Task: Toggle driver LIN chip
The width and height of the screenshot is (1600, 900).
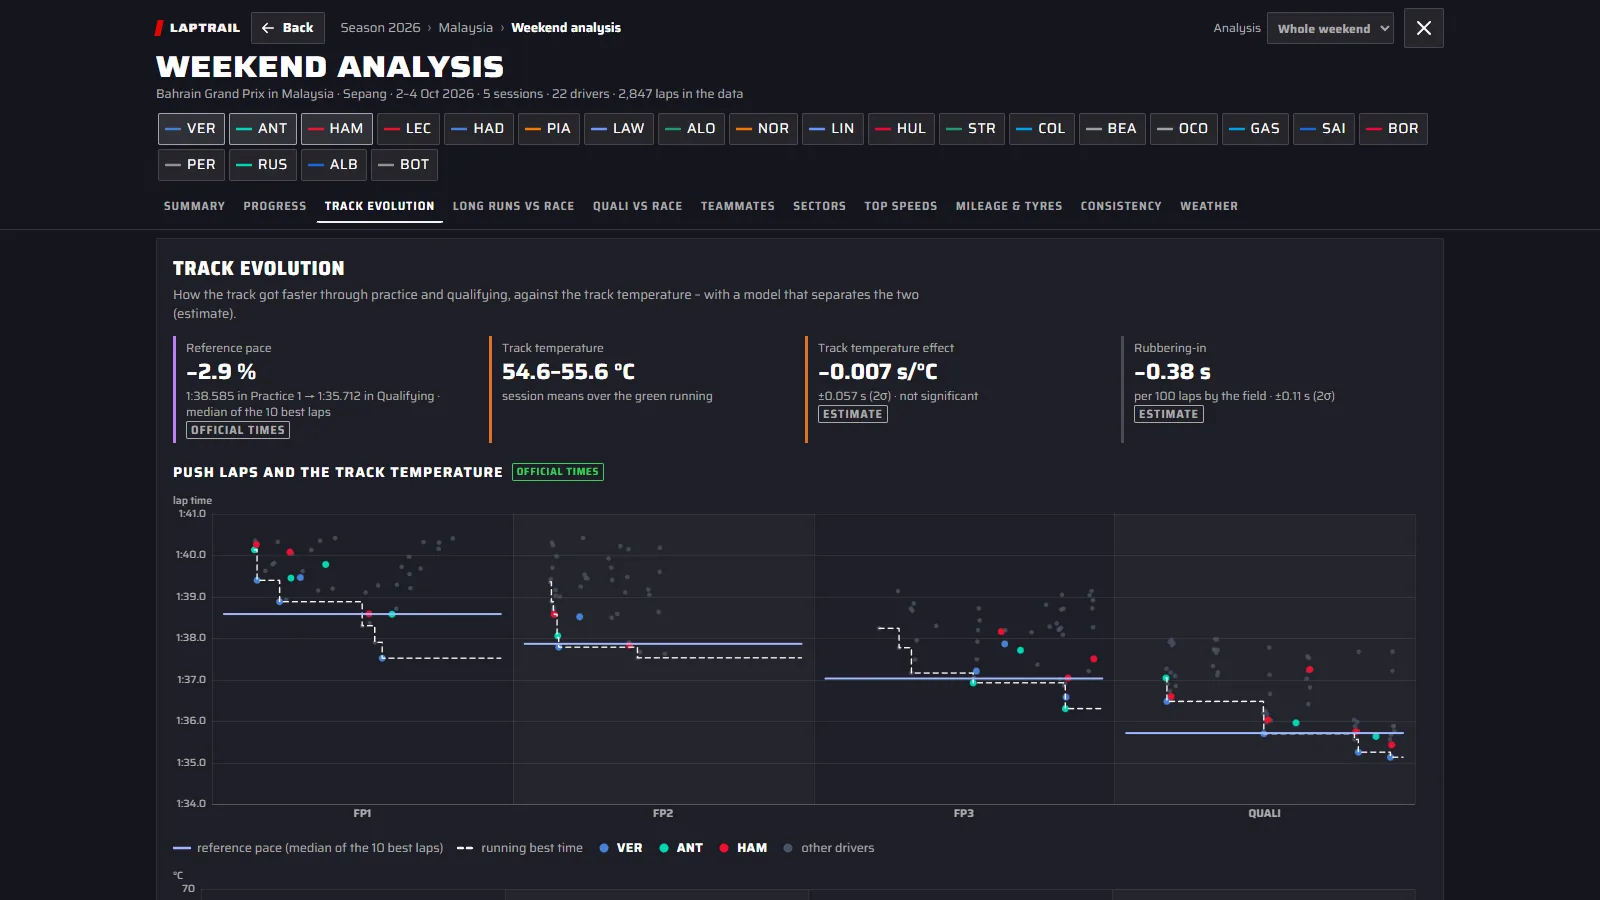Action: tap(833, 129)
